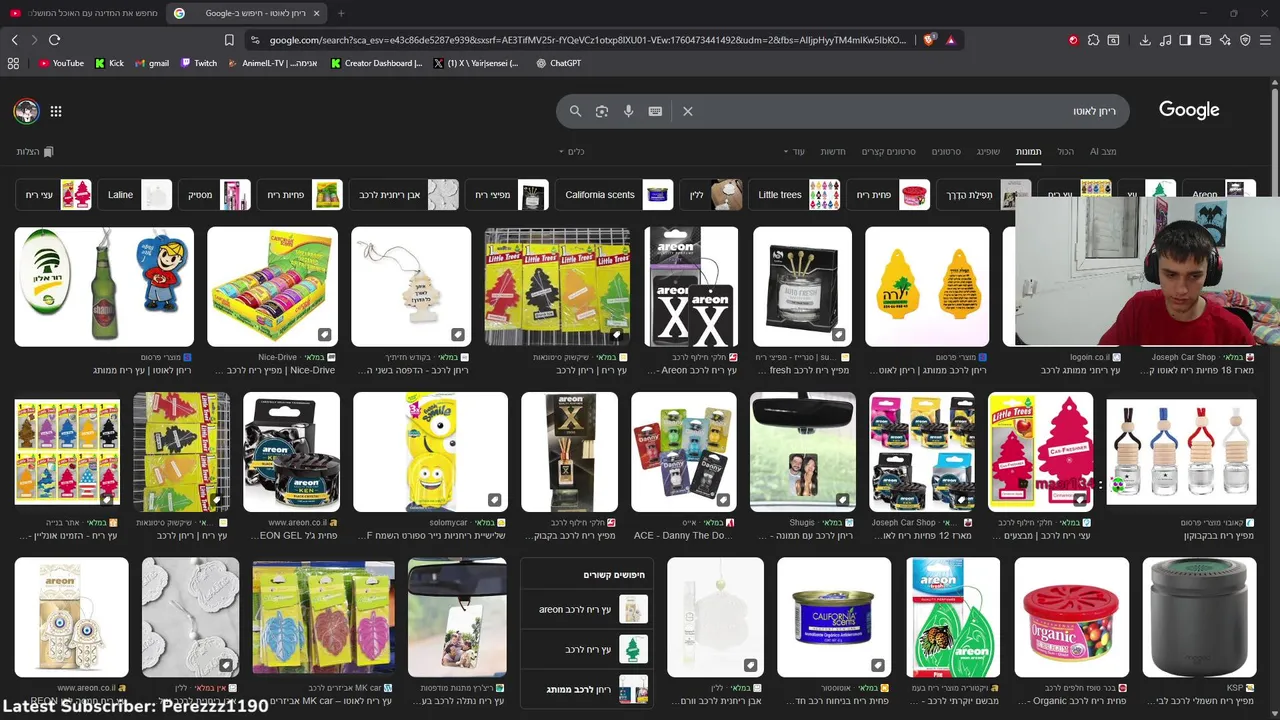Open Areon hamsa air freshener image
1280x720 pixels.
tap(71, 617)
